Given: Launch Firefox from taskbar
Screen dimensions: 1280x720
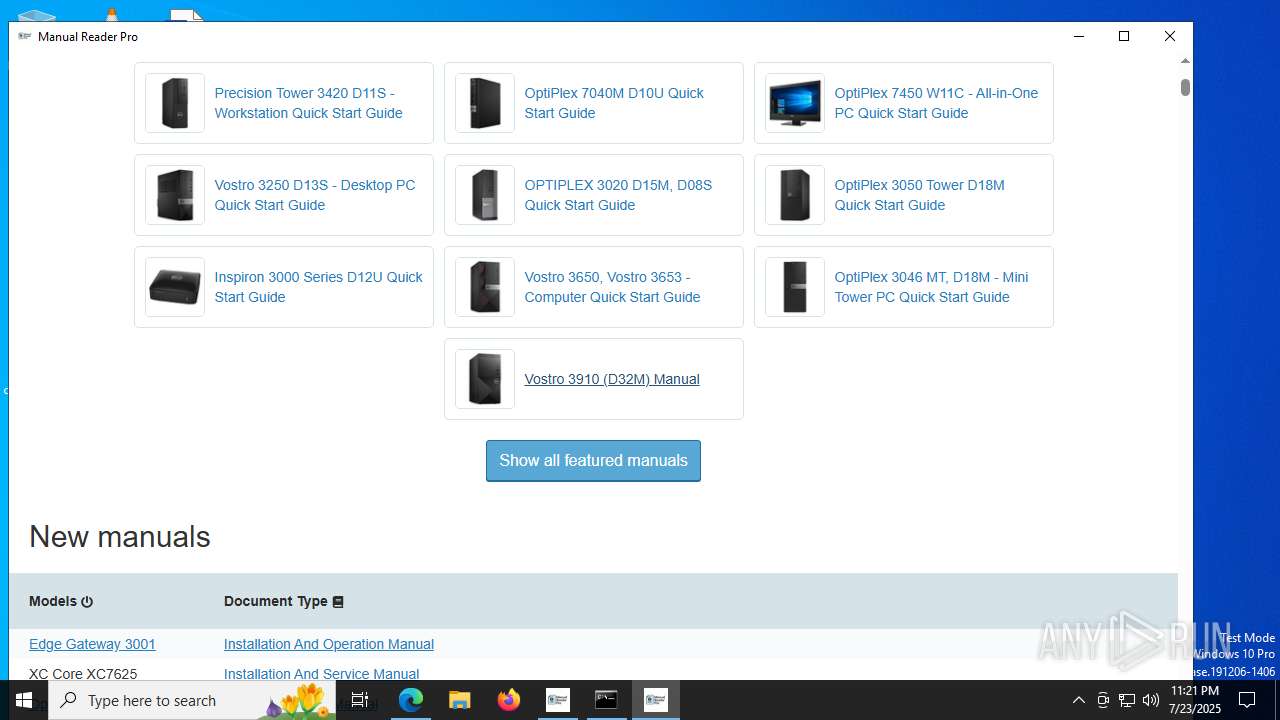Looking at the screenshot, I should pyautogui.click(x=509, y=700).
